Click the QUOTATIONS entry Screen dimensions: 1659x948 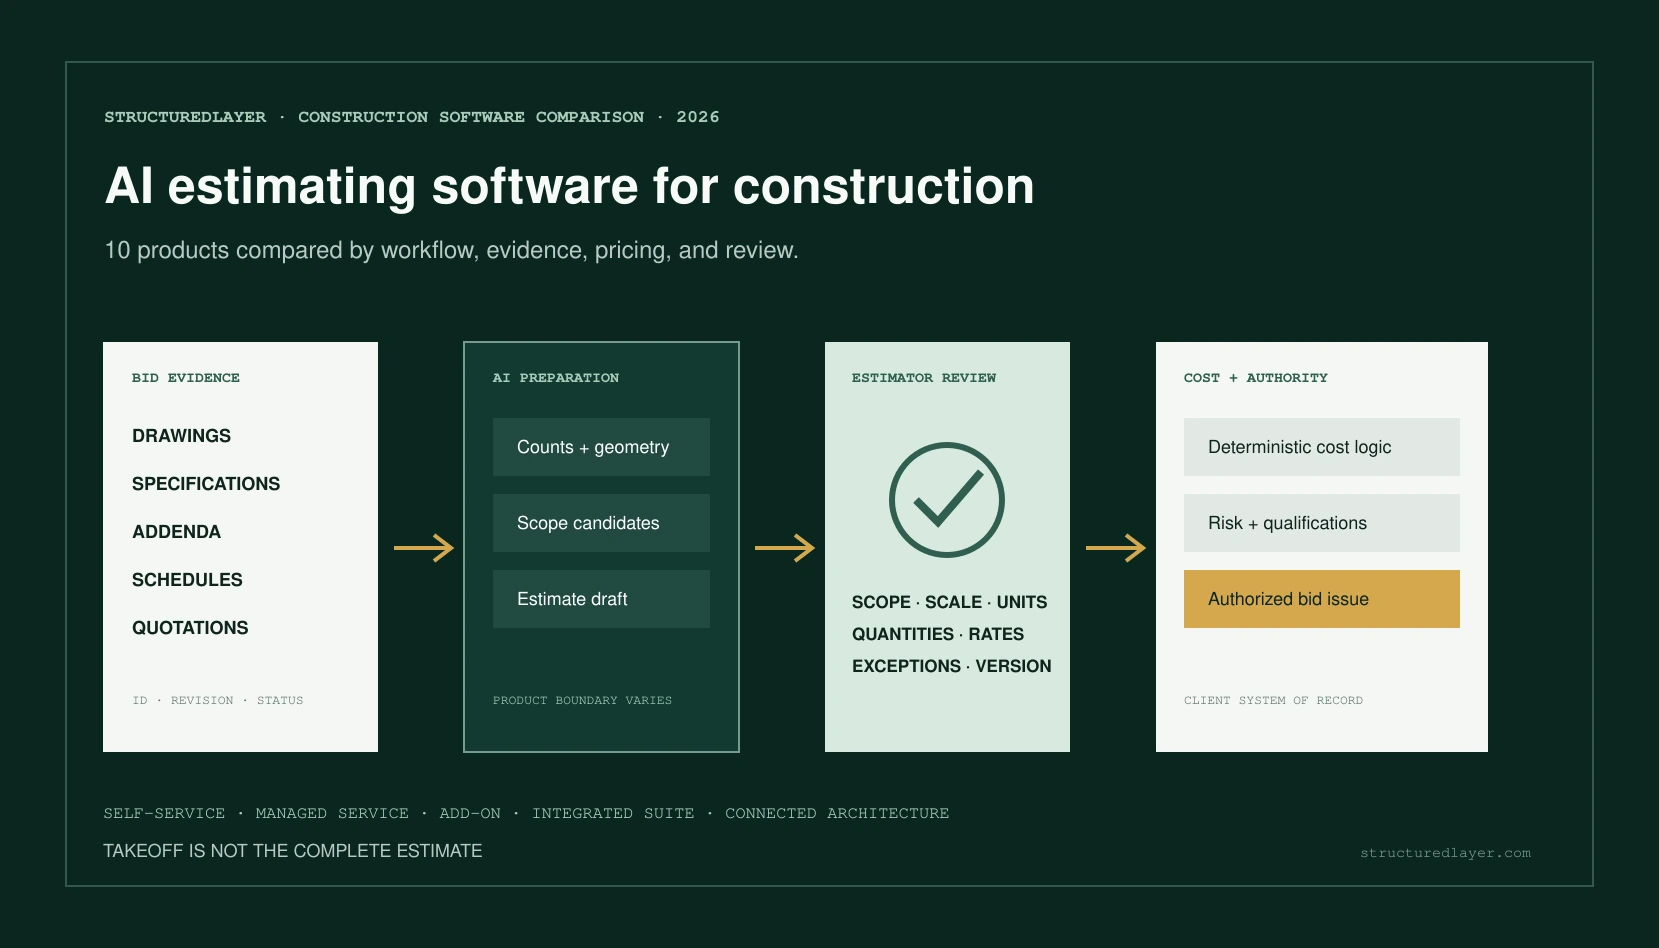pyautogui.click(x=190, y=628)
